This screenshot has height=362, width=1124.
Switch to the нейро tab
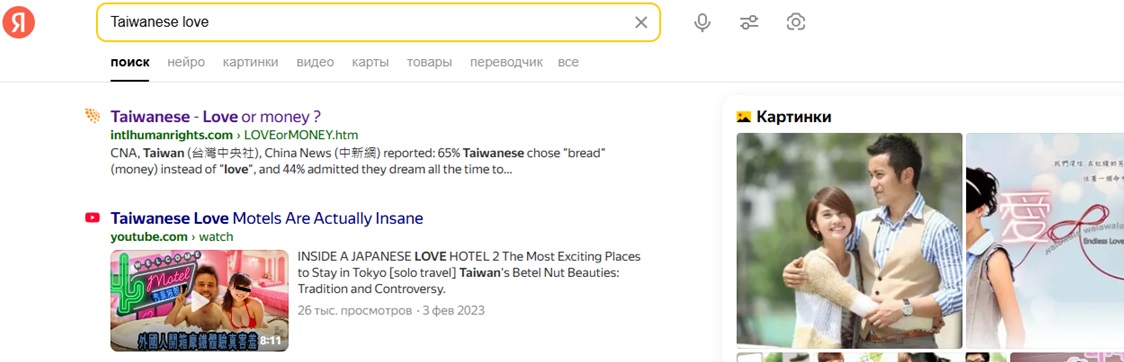186,62
